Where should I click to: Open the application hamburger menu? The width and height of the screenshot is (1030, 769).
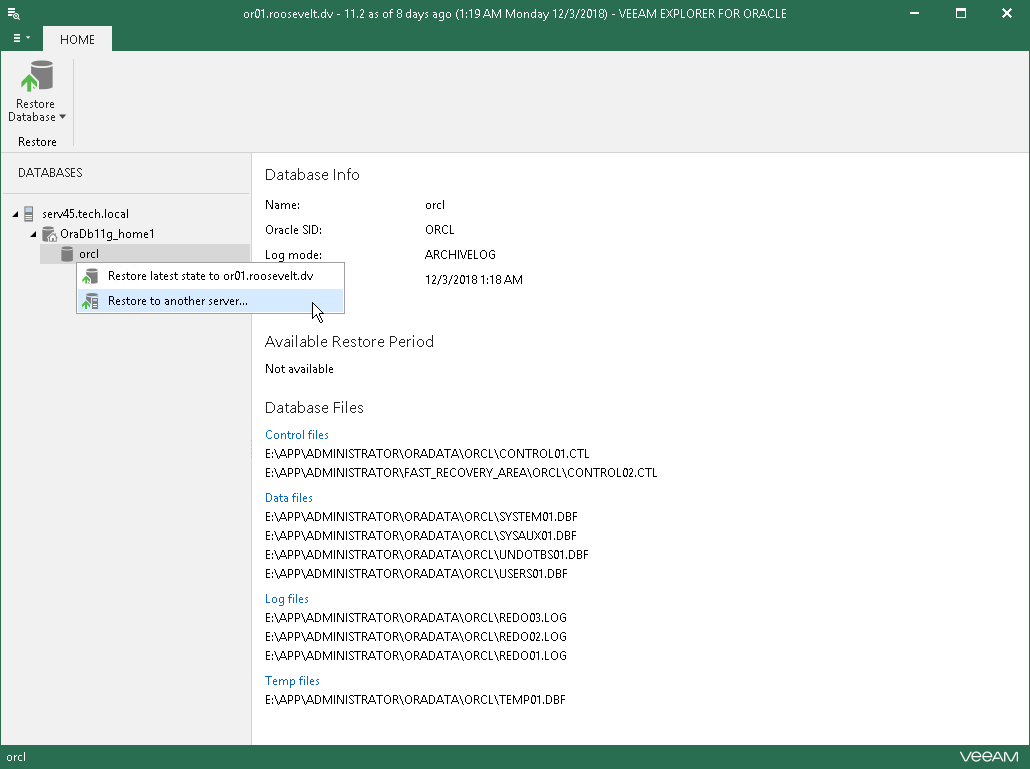click(x=20, y=39)
